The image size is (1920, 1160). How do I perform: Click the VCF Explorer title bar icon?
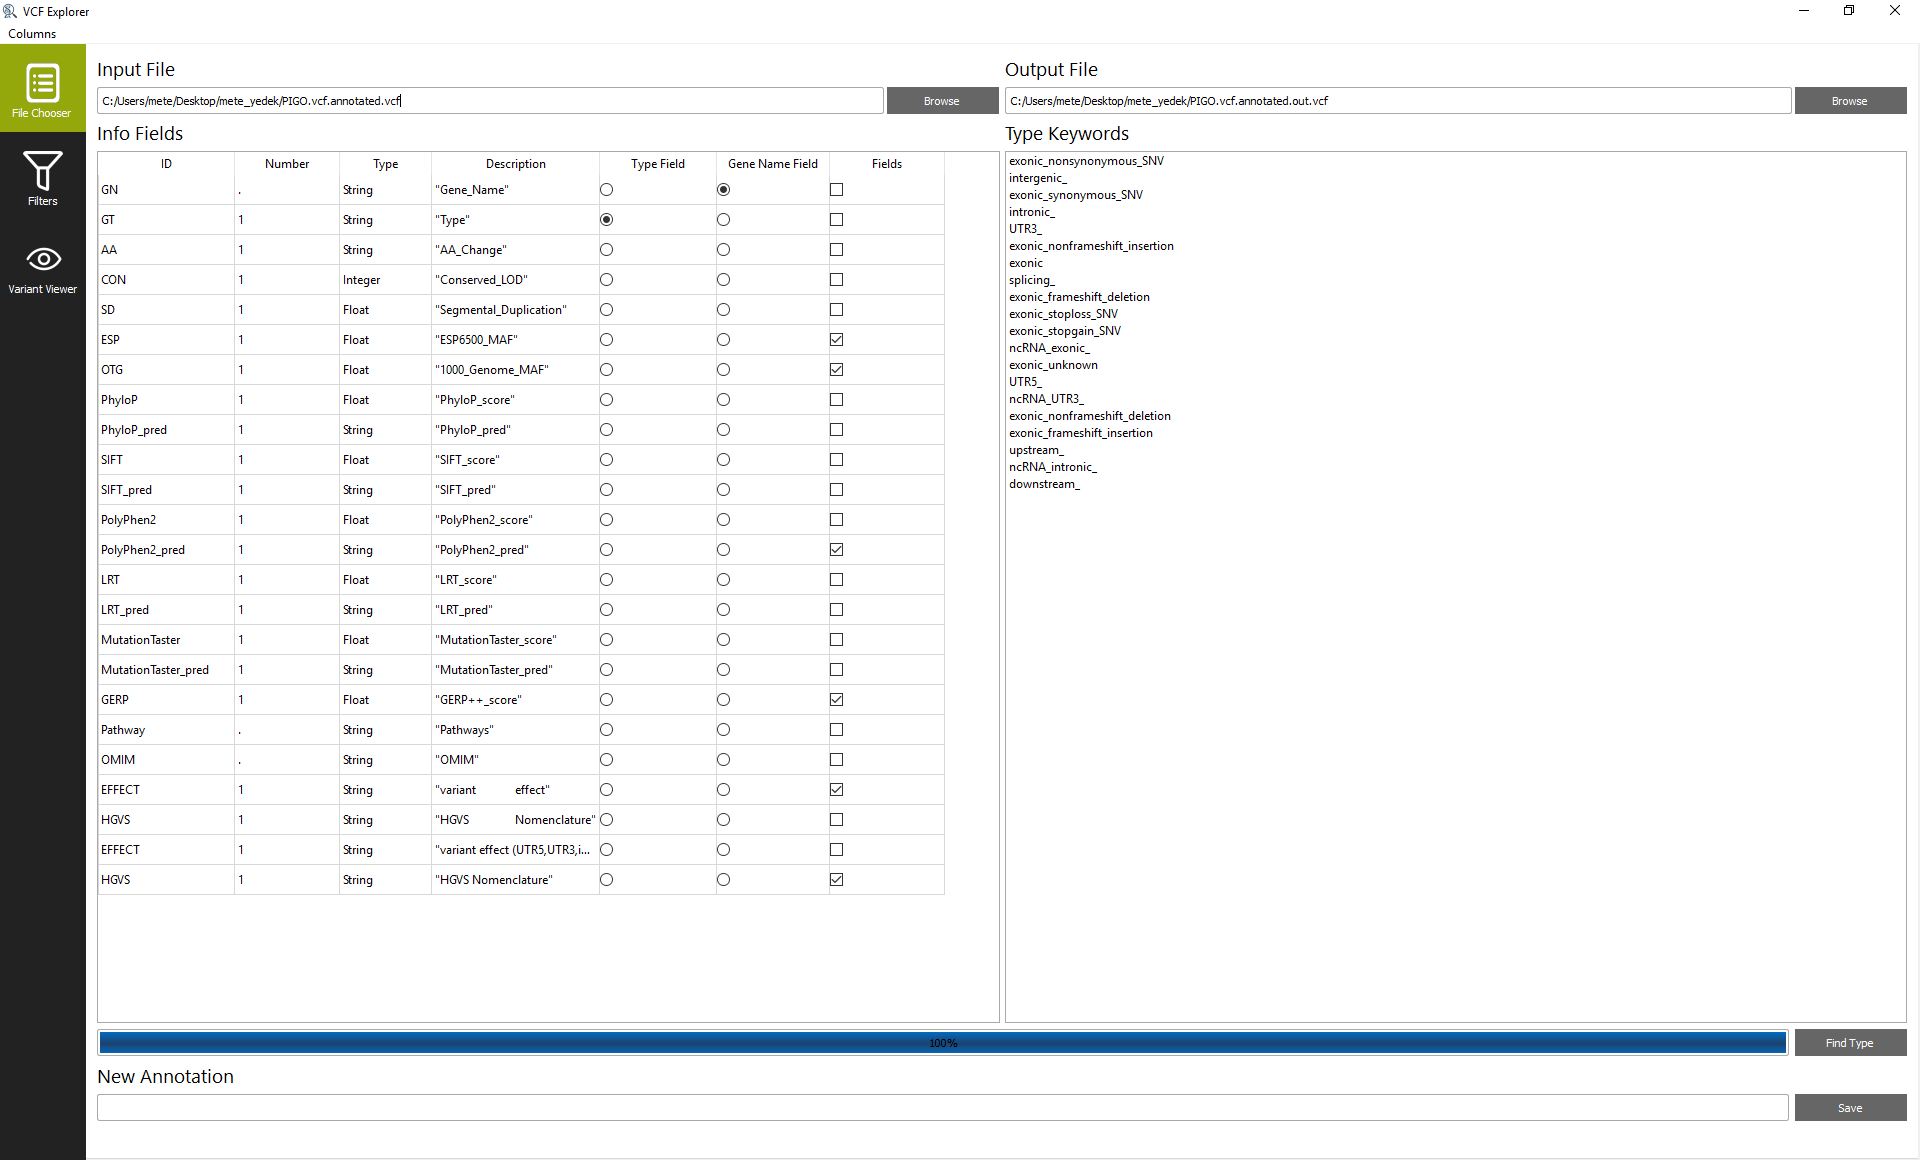click(x=10, y=11)
